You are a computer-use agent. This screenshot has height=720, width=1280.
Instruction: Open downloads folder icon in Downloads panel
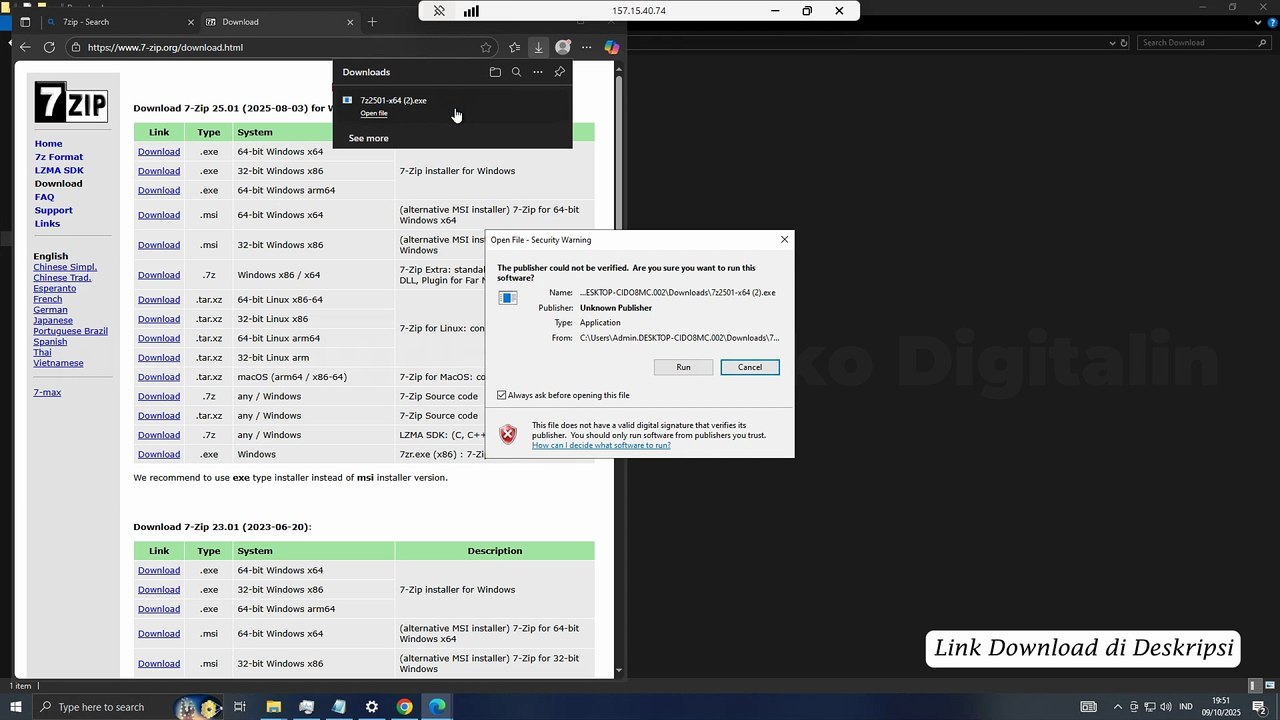tap(495, 72)
